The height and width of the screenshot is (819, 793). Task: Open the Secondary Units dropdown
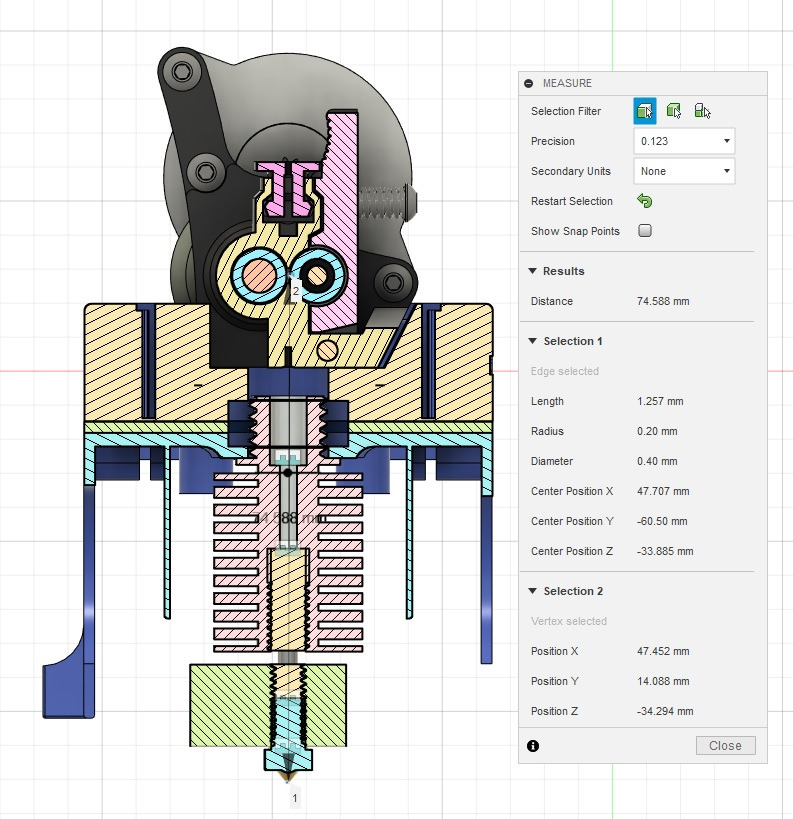tap(684, 171)
